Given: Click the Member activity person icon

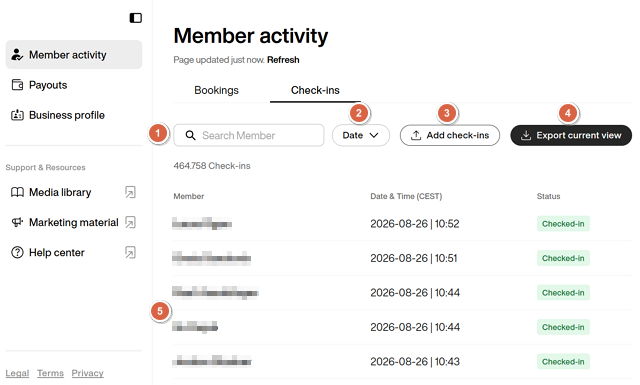Looking at the screenshot, I should pos(17,54).
